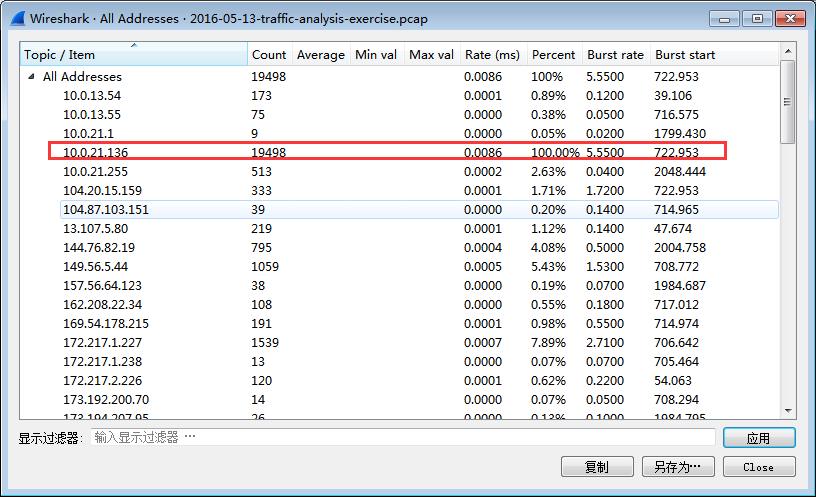Click burst start value 54.063
This screenshot has height=497, width=816.
(673, 380)
